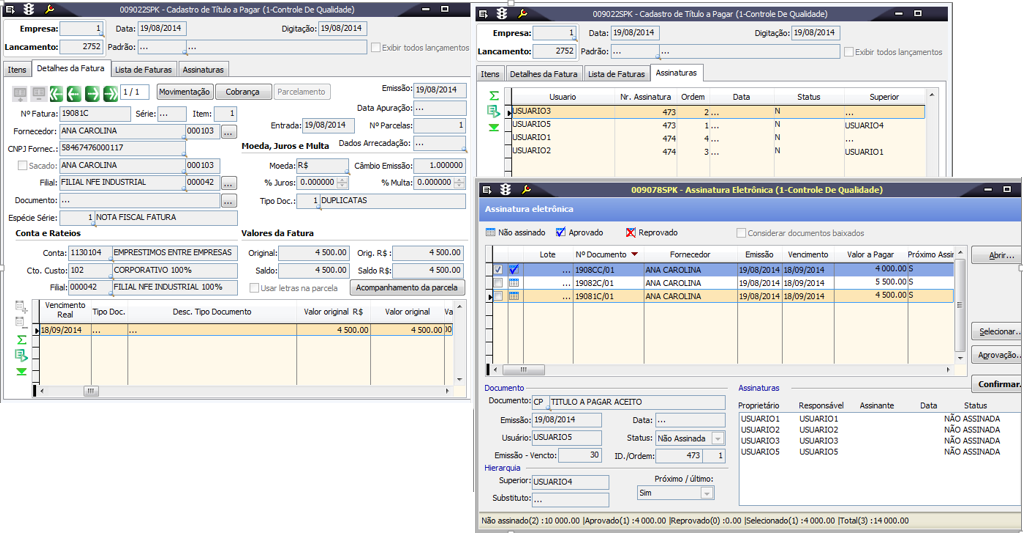Click the green first-record navigation arrow
This screenshot has height=533, width=1023.
coord(57,93)
